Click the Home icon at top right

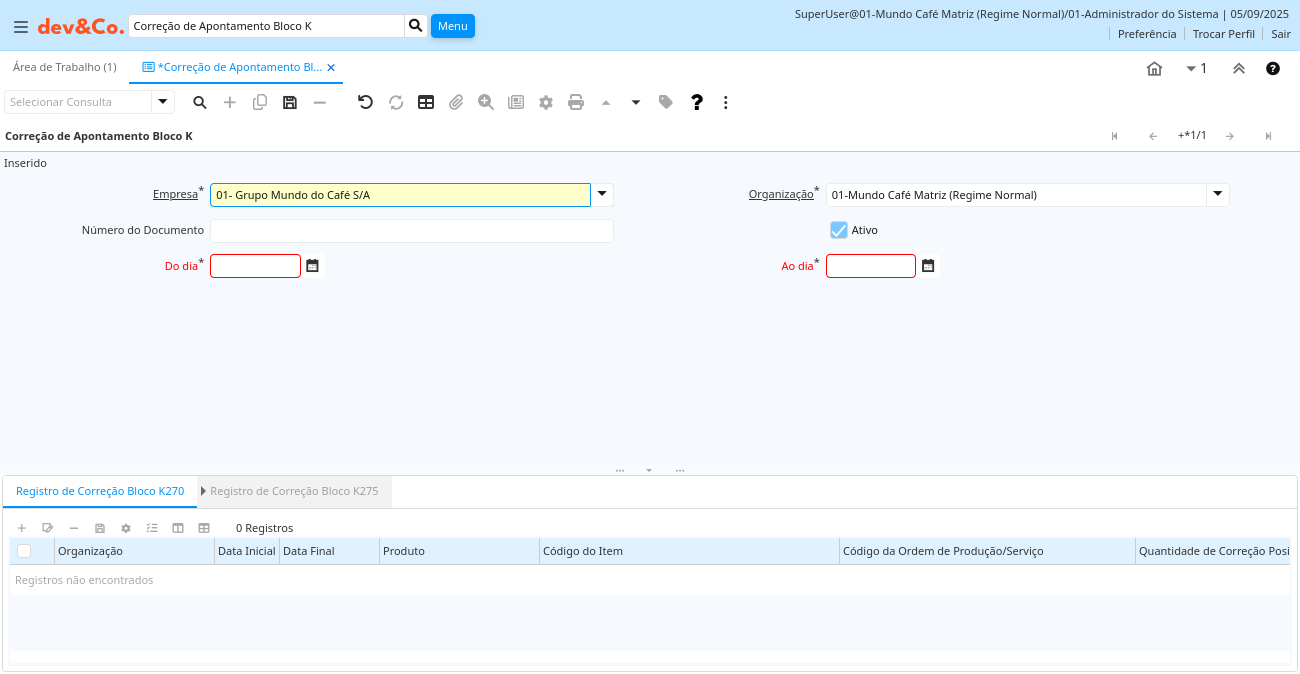(x=1154, y=69)
